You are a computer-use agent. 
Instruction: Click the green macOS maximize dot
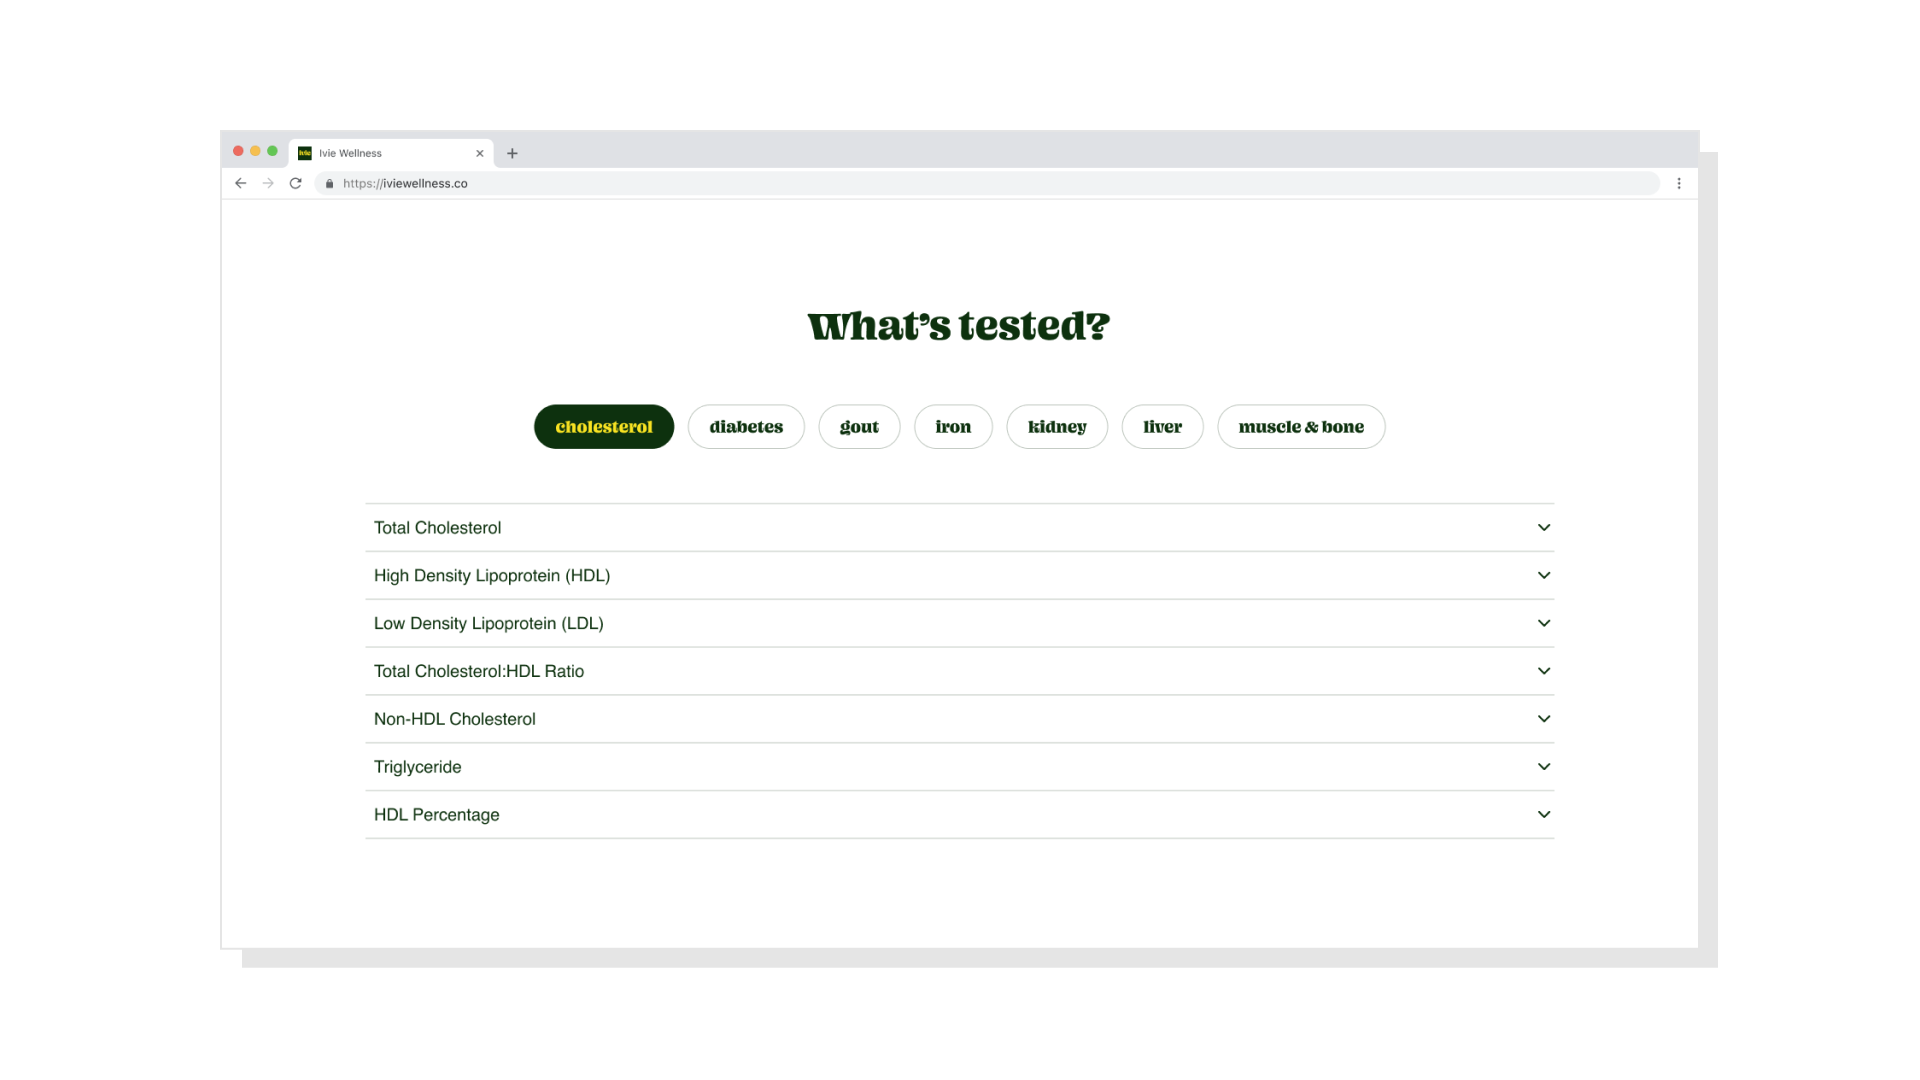(272, 151)
